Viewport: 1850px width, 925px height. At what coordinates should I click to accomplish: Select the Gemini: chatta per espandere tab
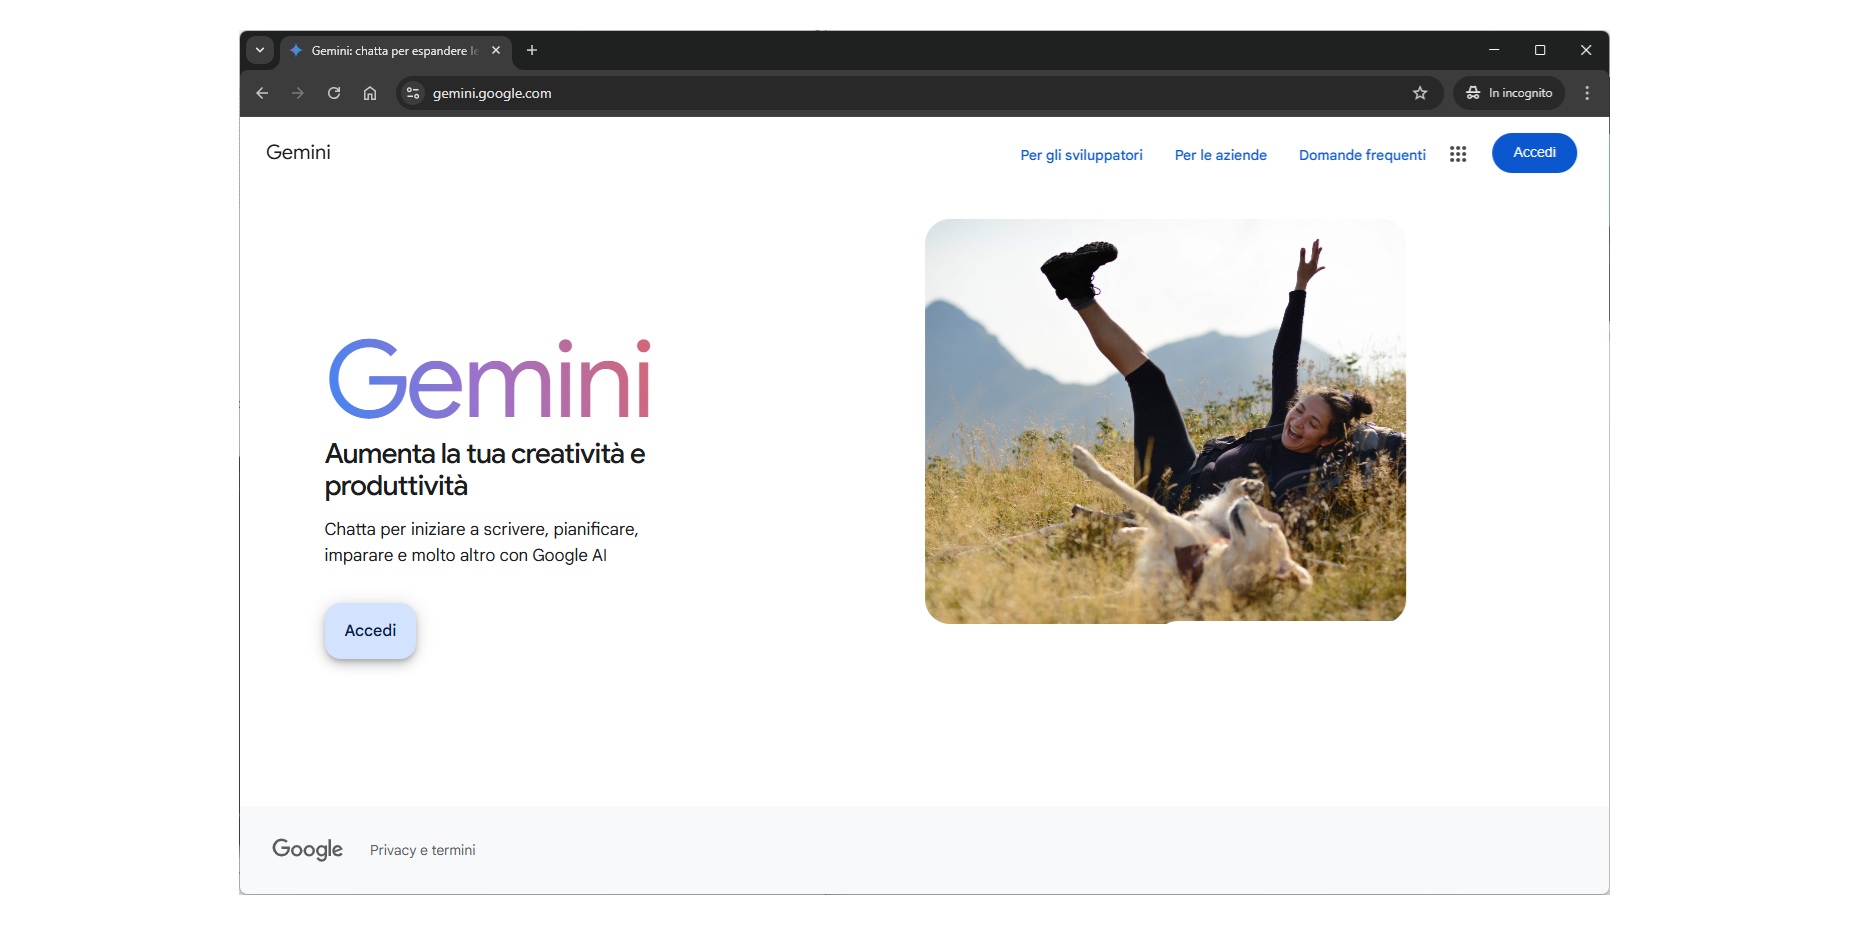point(396,50)
